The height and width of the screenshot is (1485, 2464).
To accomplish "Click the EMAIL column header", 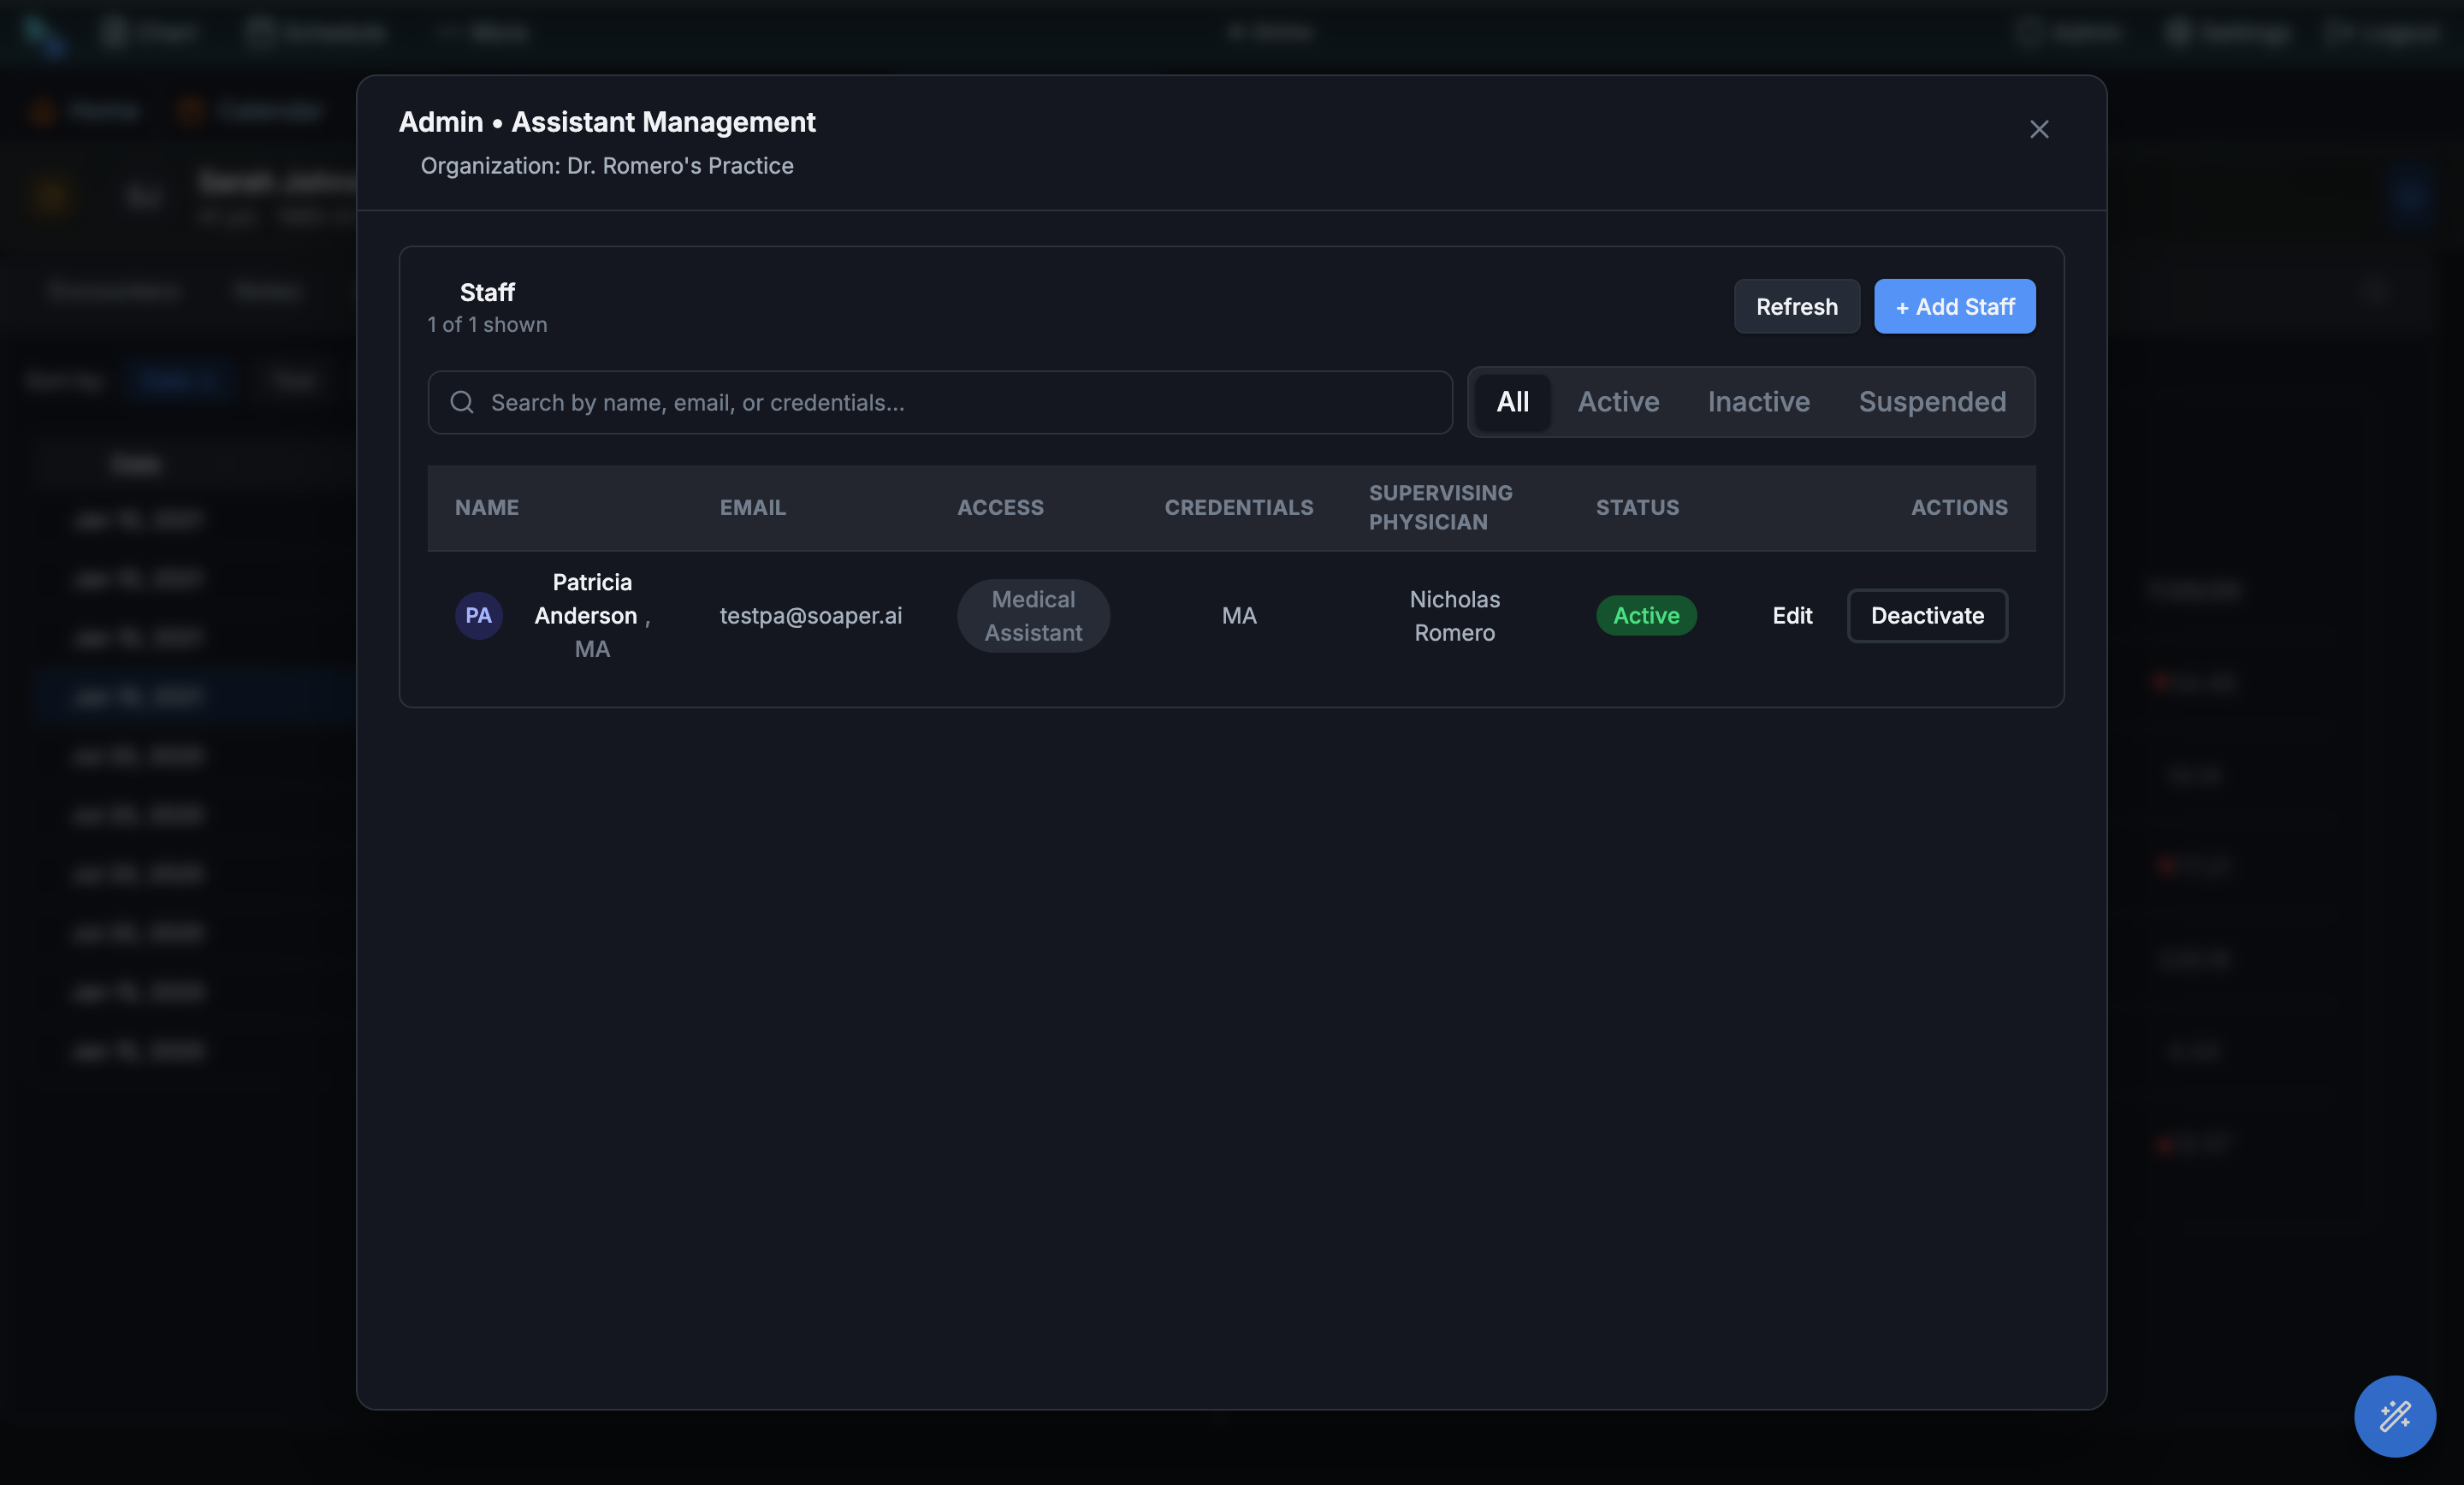I will pos(752,507).
